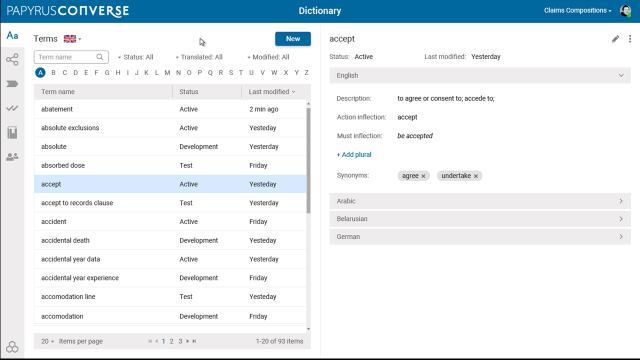Filter terms by letter B
The width and height of the screenshot is (640, 360).
coord(53,73)
